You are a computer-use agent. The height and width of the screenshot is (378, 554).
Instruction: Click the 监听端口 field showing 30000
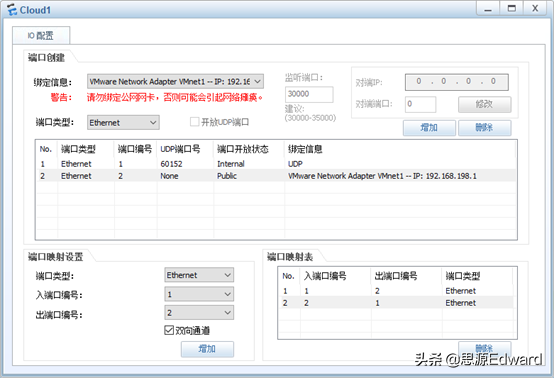click(x=309, y=94)
